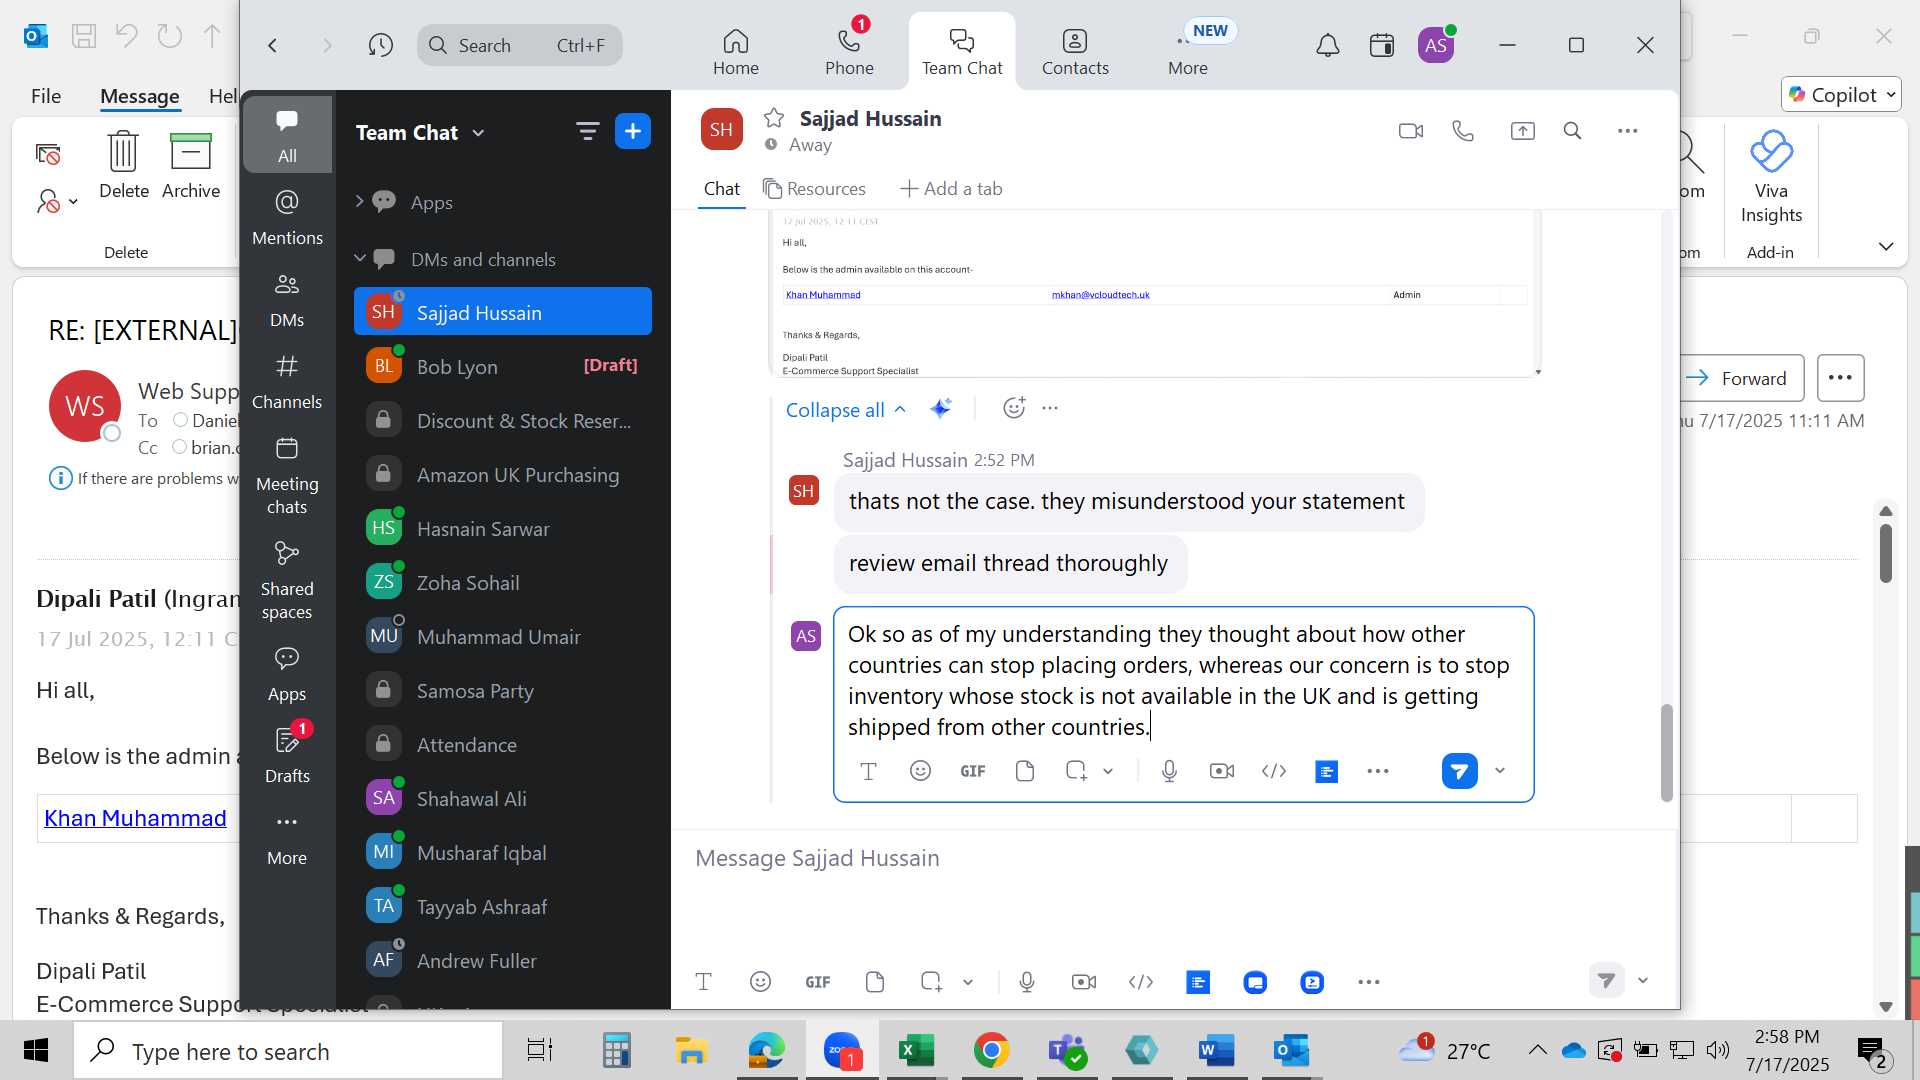
Task: Click the share screen icon in chat header
Action: [1522, 131]
